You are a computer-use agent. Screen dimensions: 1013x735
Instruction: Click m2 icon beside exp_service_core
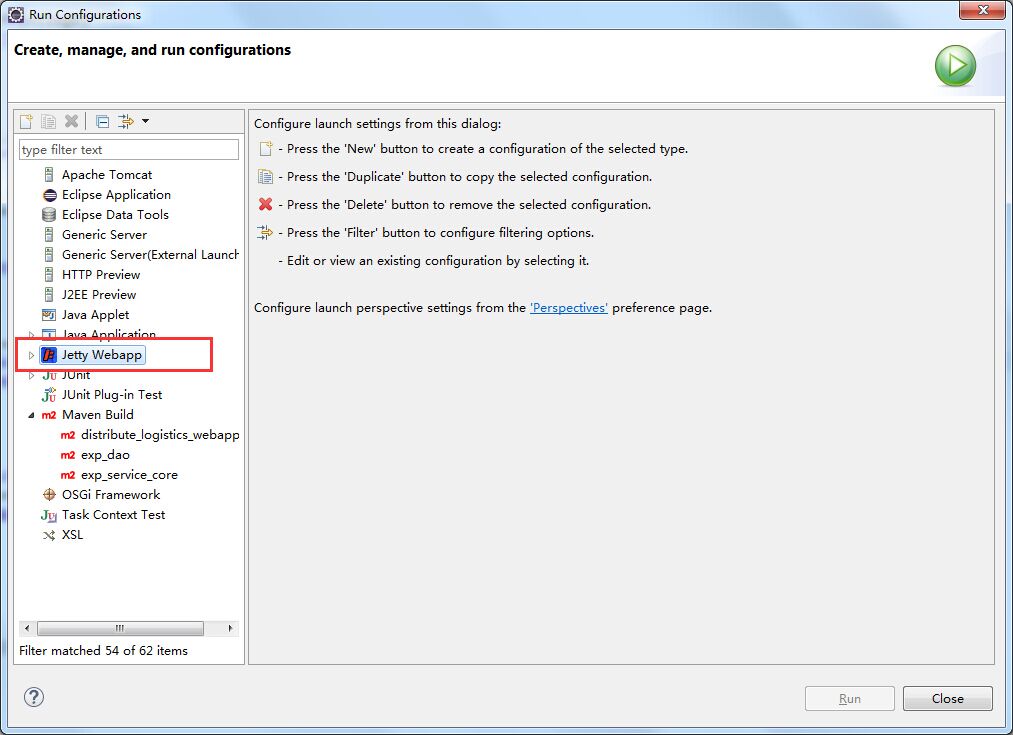68,475
